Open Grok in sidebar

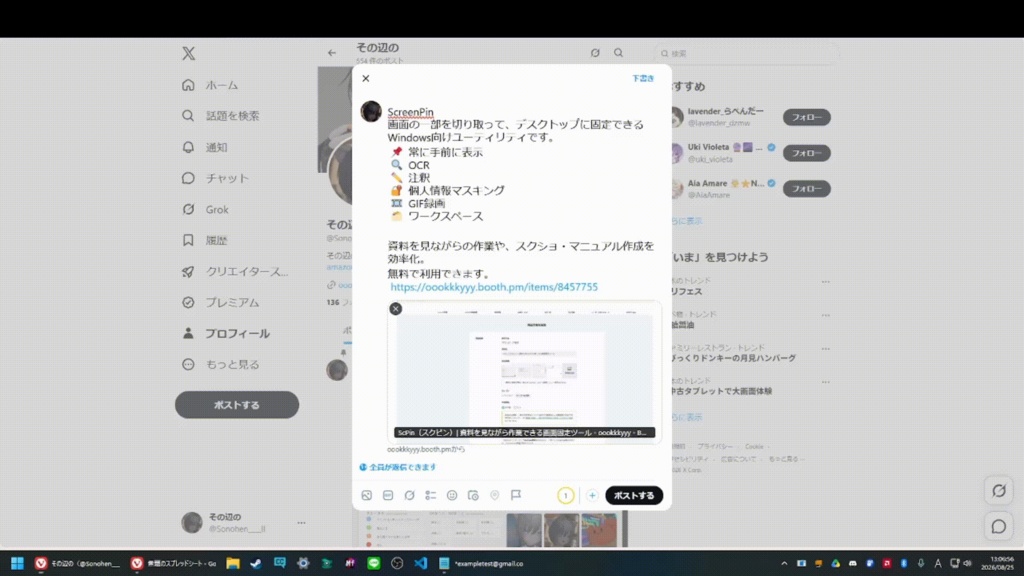pyautogui.click(x=205, y=209)
